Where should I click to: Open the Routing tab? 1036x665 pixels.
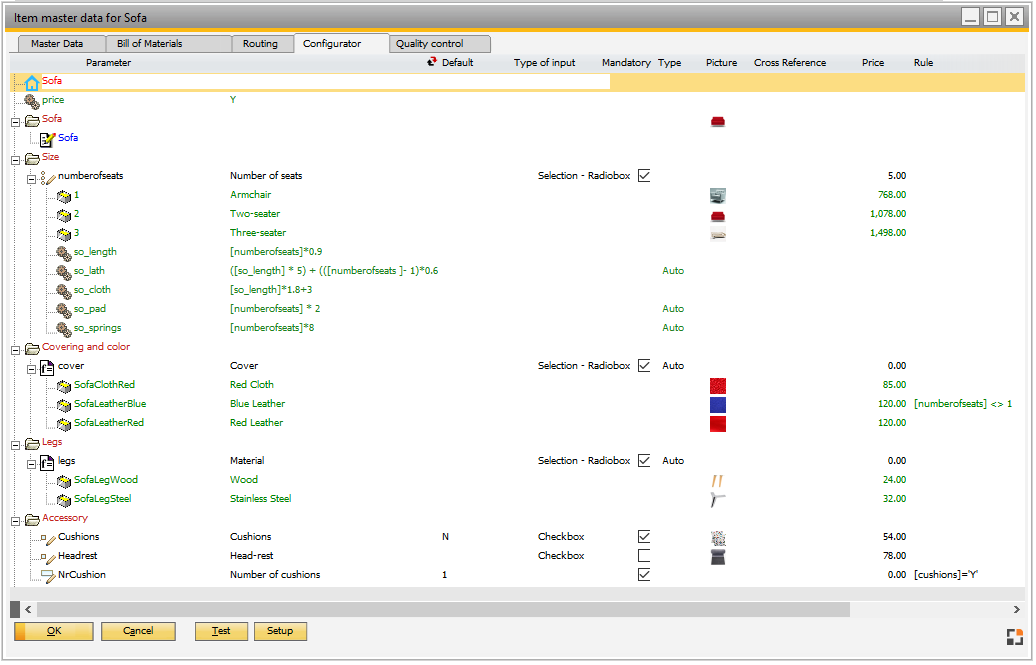261,43
